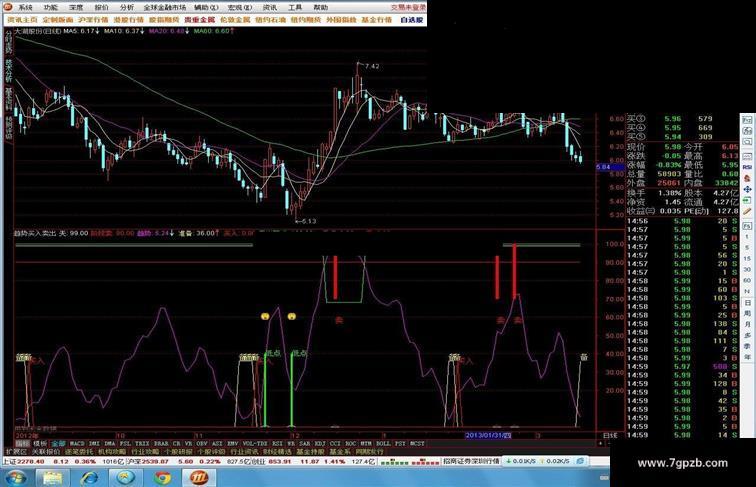Select the DMI indicator tab
The height and width of the screenshot is (487, 756).
point(94,443)
